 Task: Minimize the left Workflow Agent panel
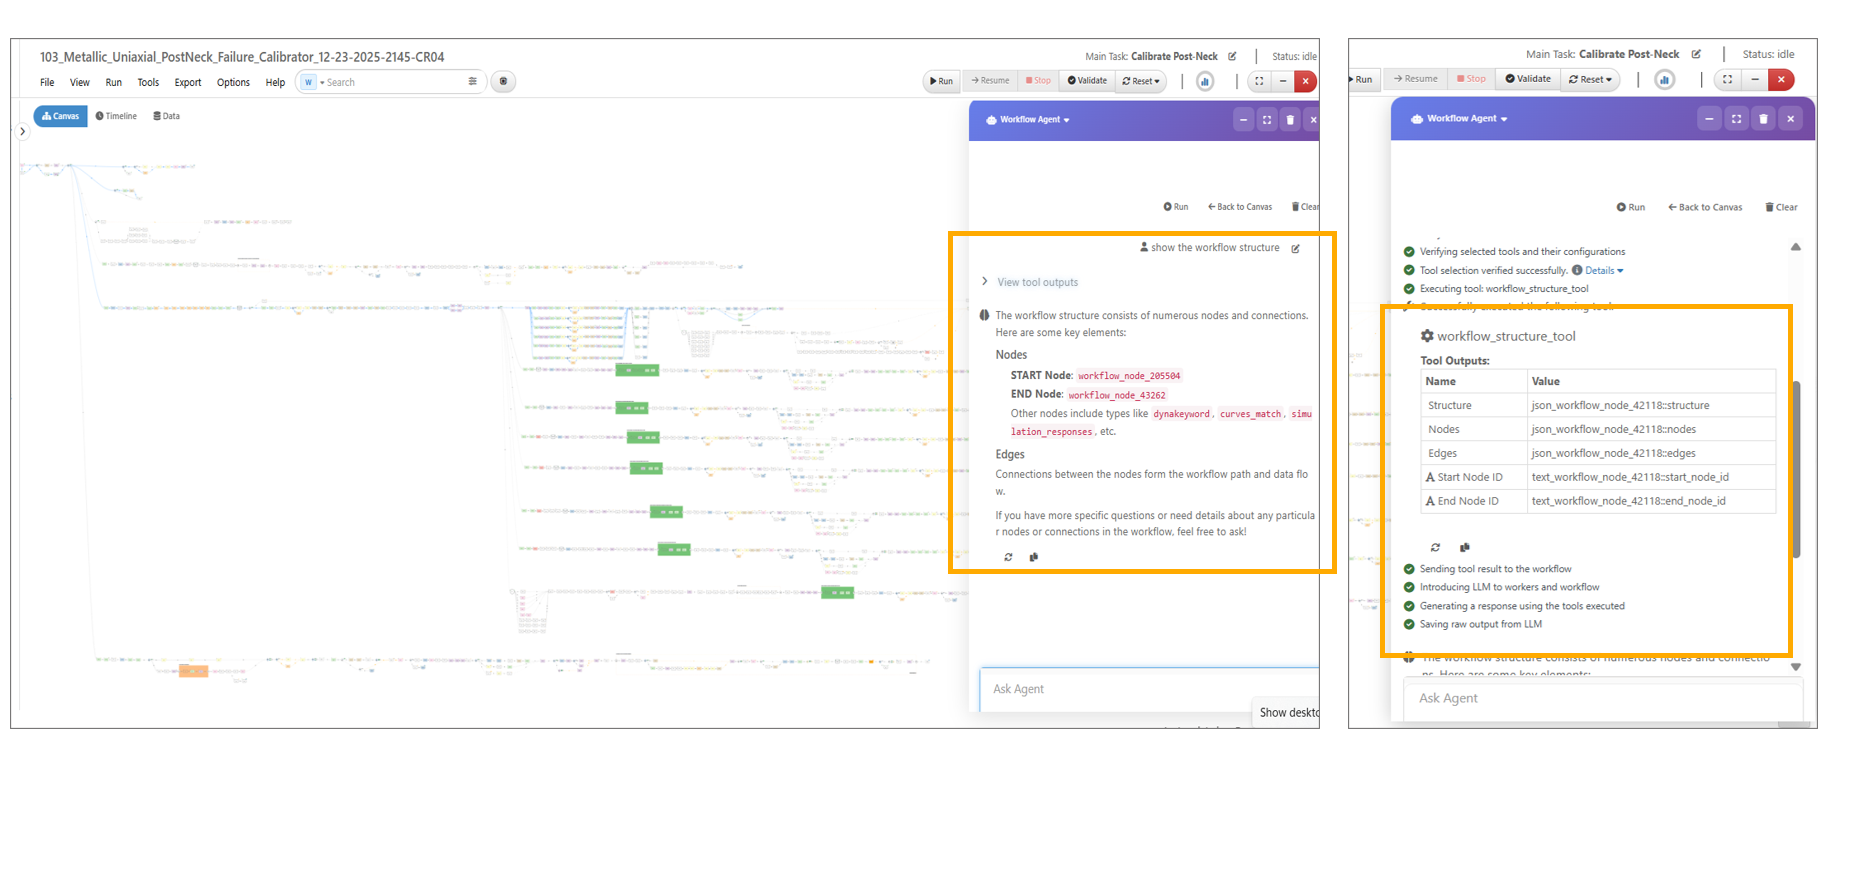(x=1243, y=120)
